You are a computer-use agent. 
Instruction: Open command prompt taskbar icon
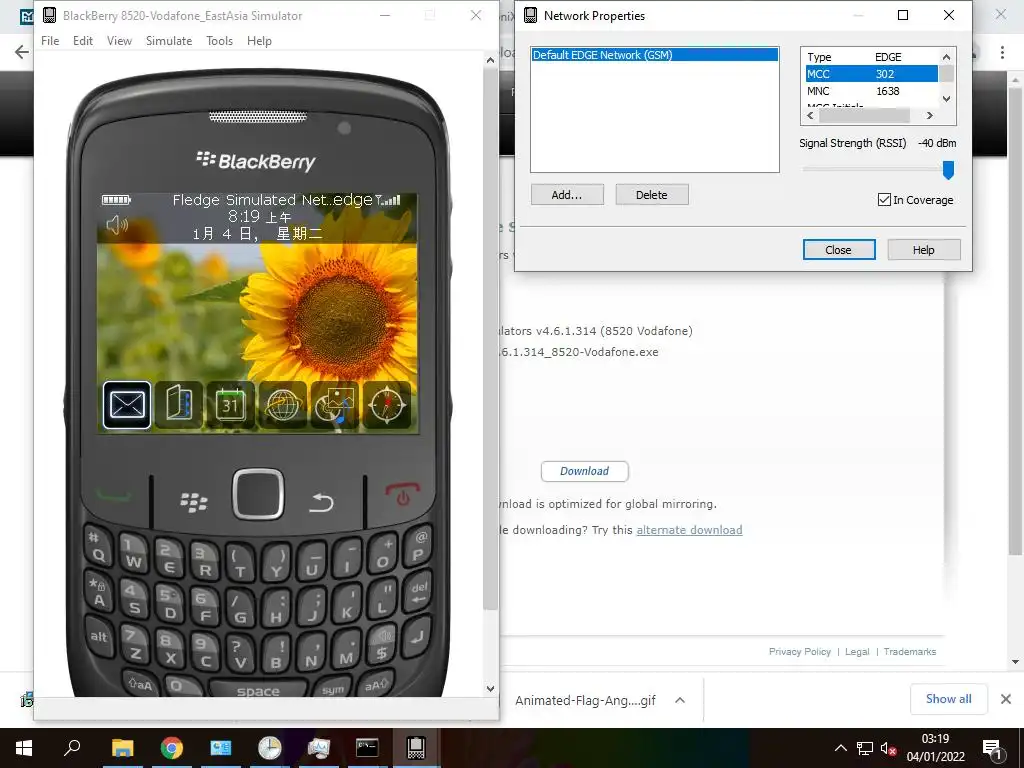367,748
